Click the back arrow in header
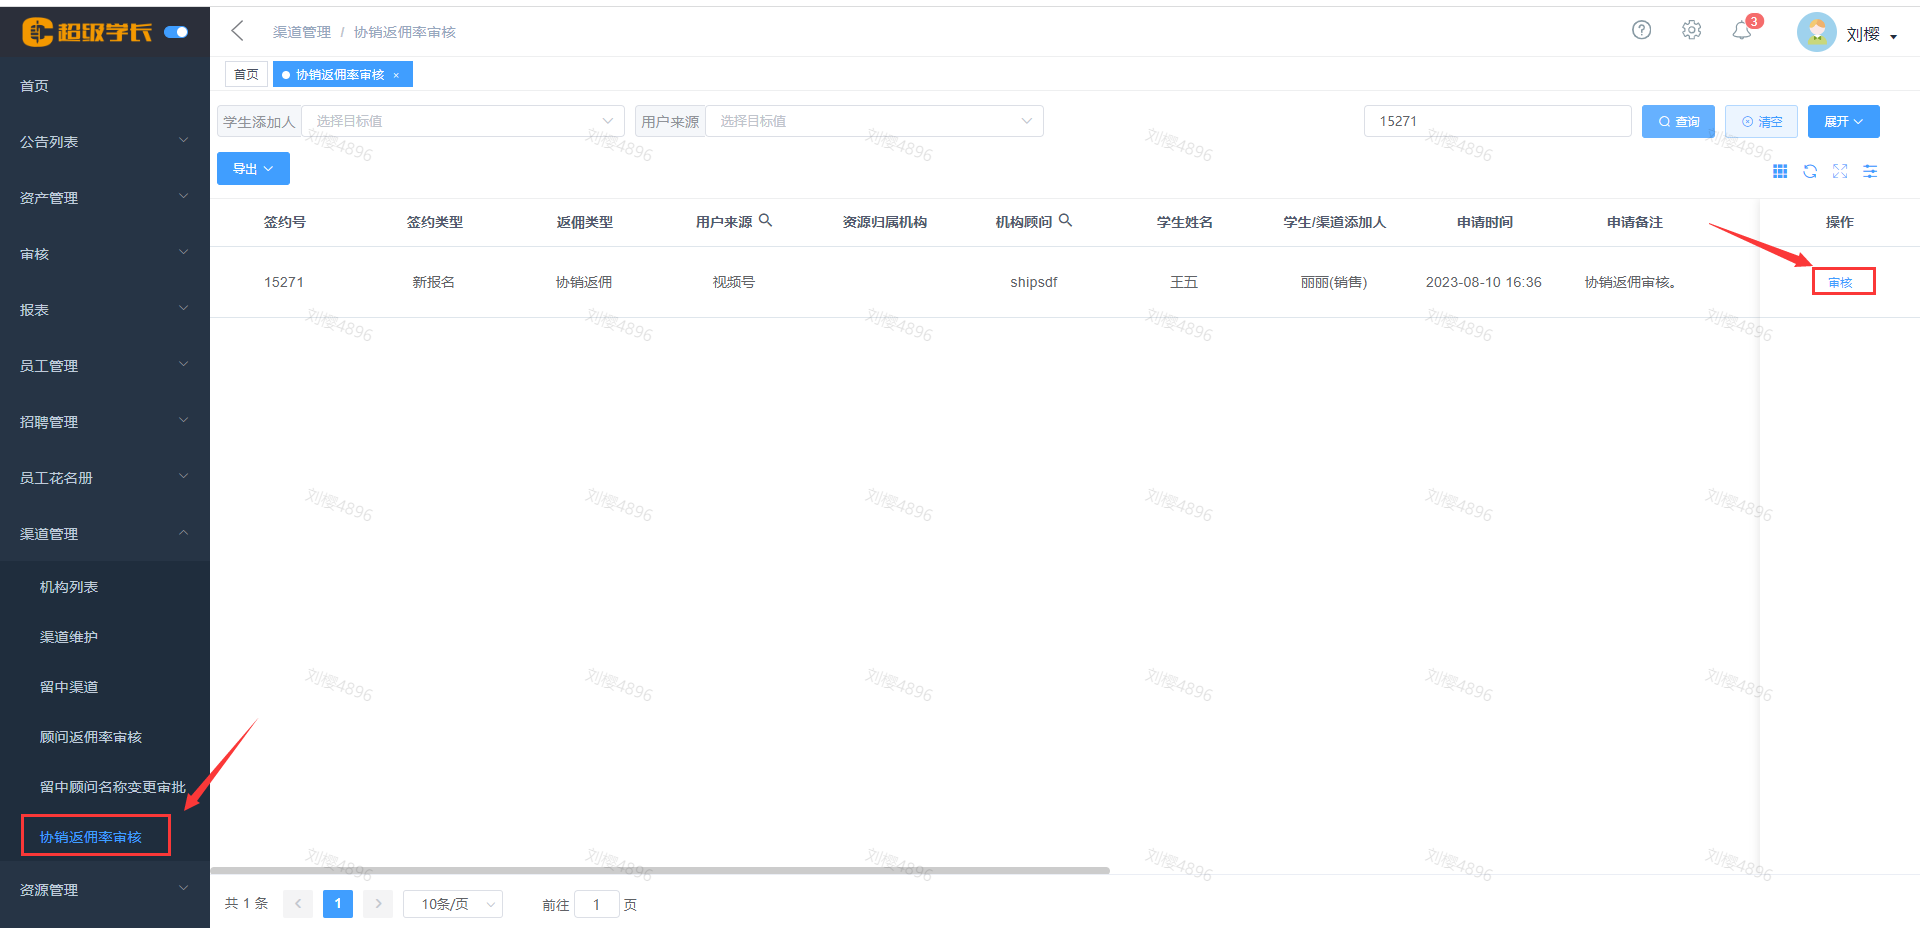 coord(238,31)
